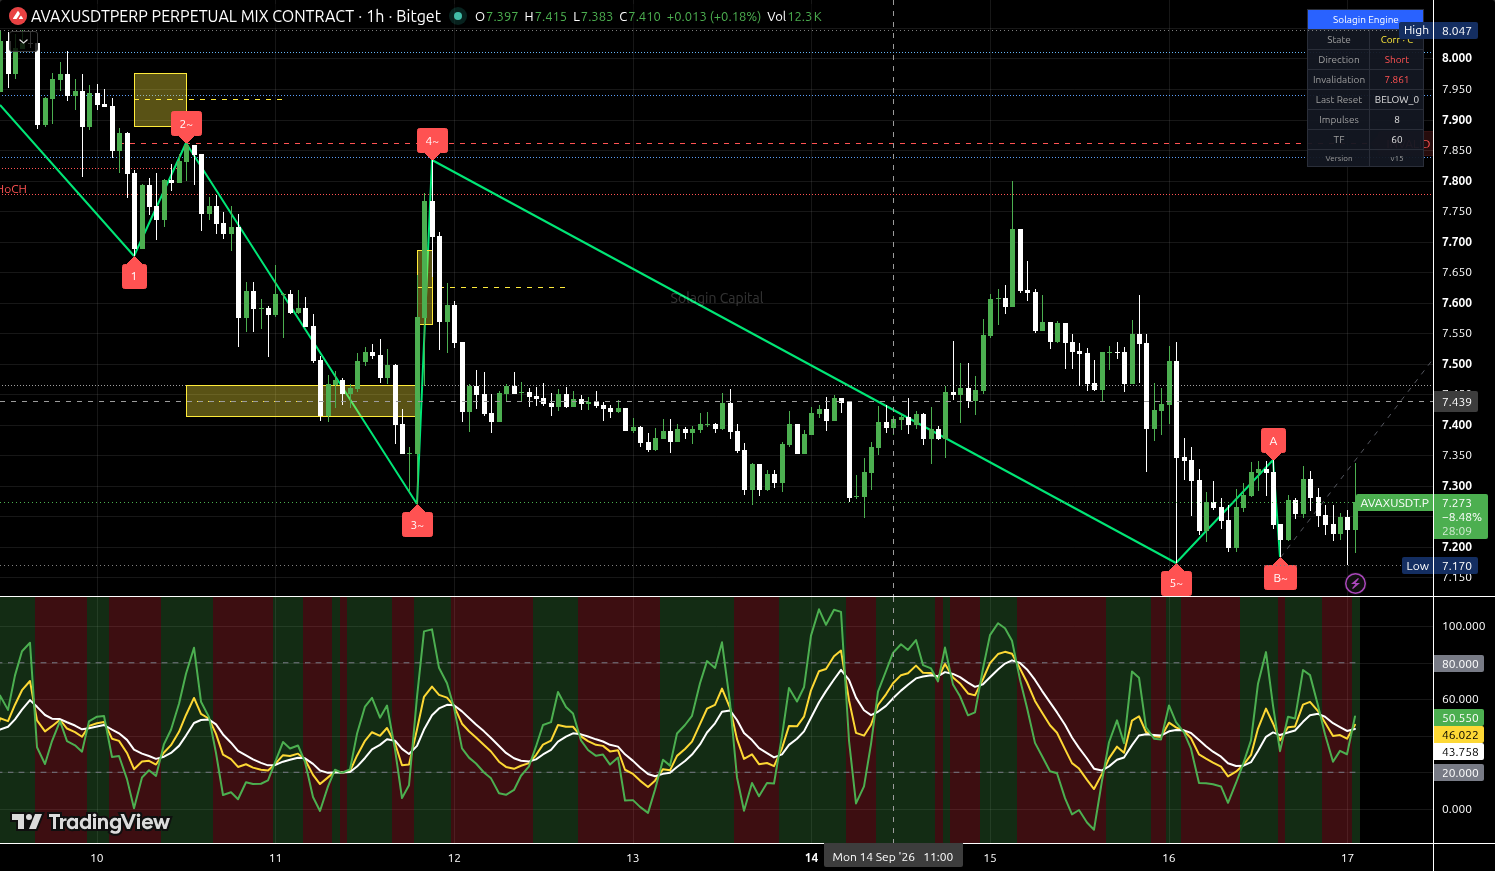The image size is (1495, 871).
Task: Click the TF value 60
Action: click(1396, 140)
